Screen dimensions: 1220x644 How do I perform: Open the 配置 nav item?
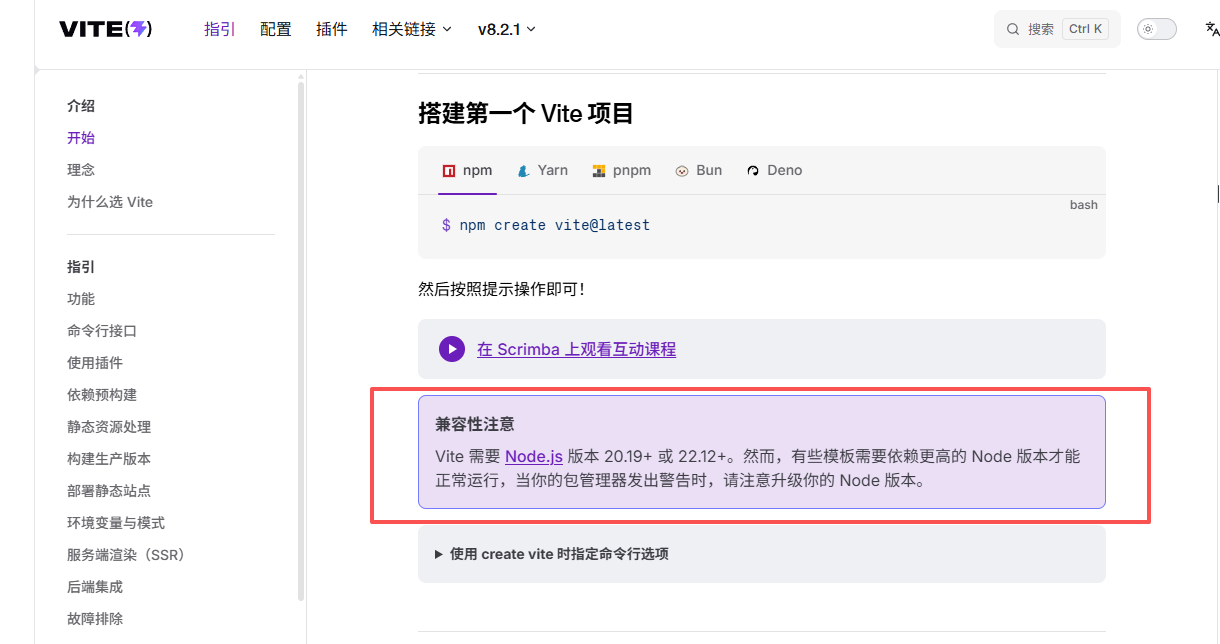point(276,29)
